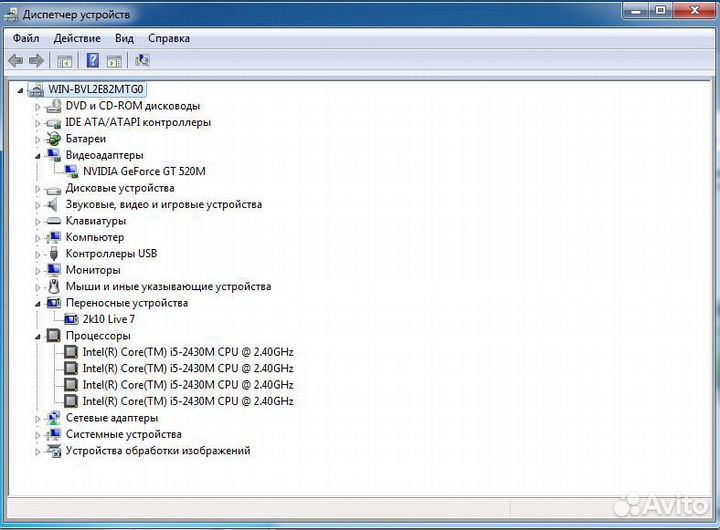The image size is (720, 530).
Task: Click the computer icon beside WIN-BVL2E82MTG0
Action: pos(36,89)
